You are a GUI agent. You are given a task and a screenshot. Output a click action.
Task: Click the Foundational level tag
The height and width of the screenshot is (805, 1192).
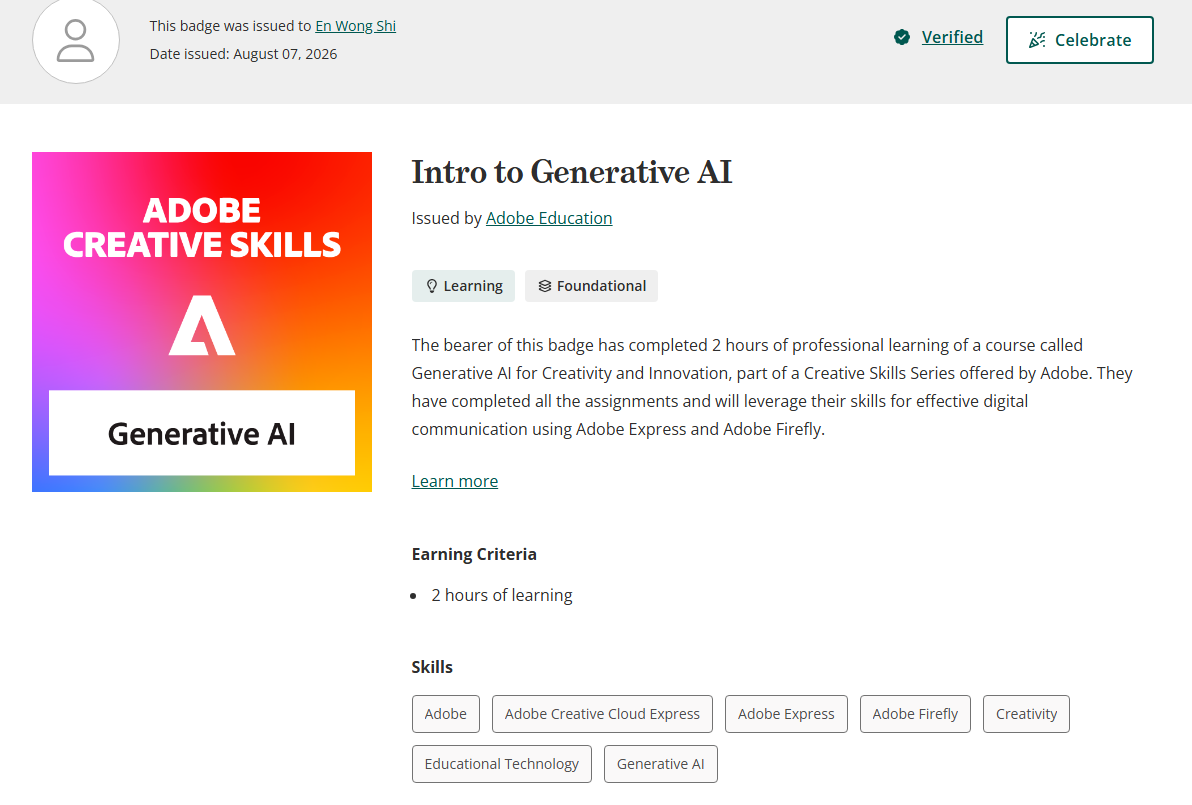point(591,286)
